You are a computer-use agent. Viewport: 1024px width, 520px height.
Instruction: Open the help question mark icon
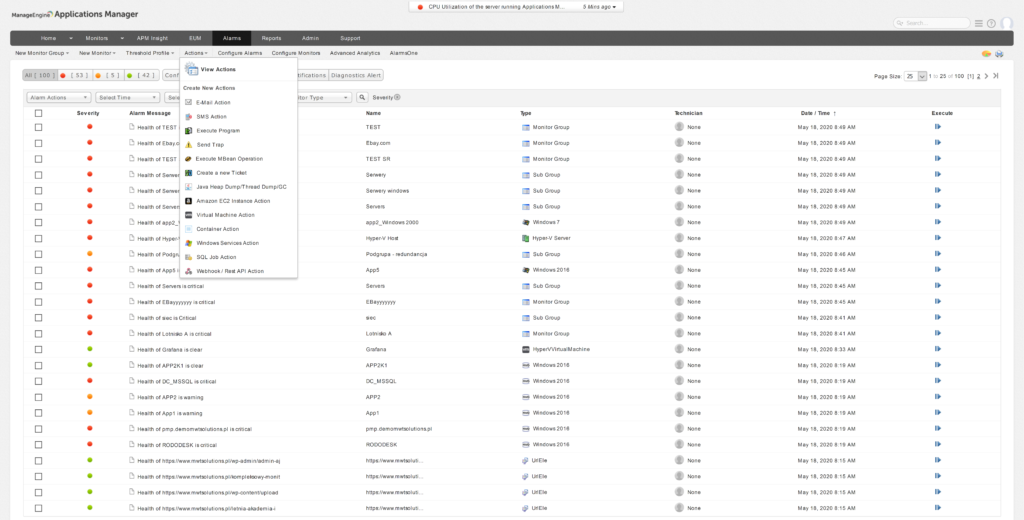[x=991, y=23]
